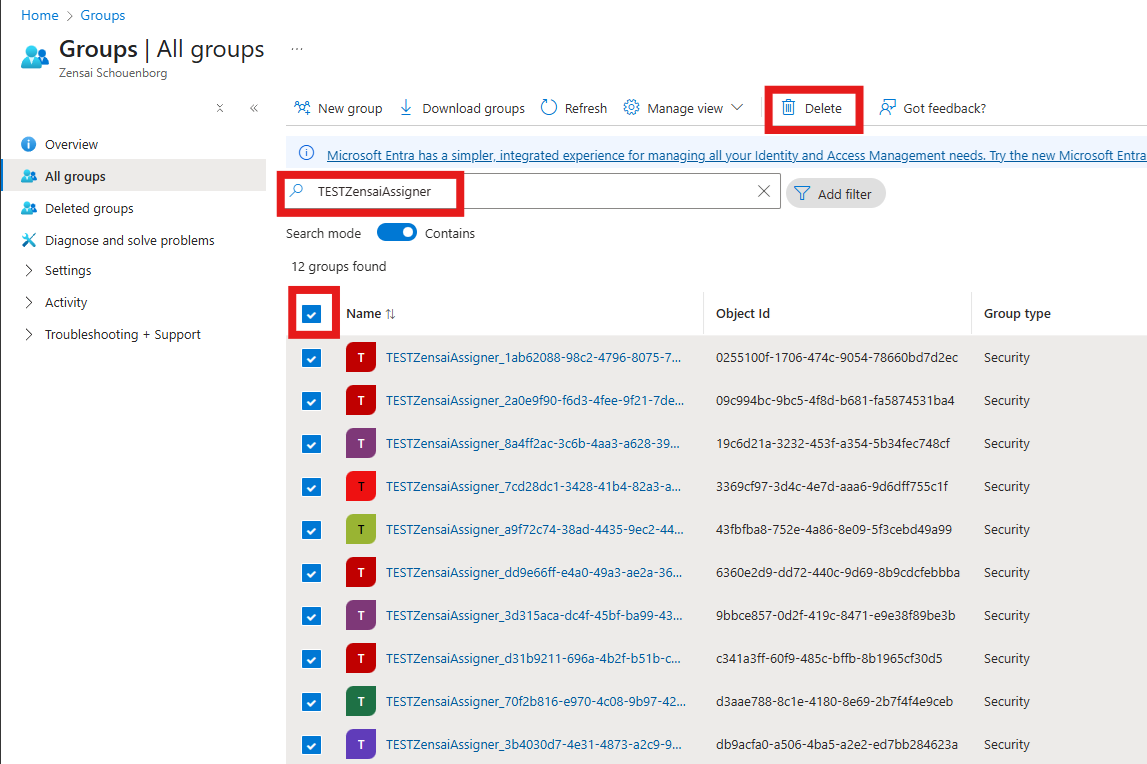
Task: Click the Got feedback person icon
Action: click(x=887, y=108)
